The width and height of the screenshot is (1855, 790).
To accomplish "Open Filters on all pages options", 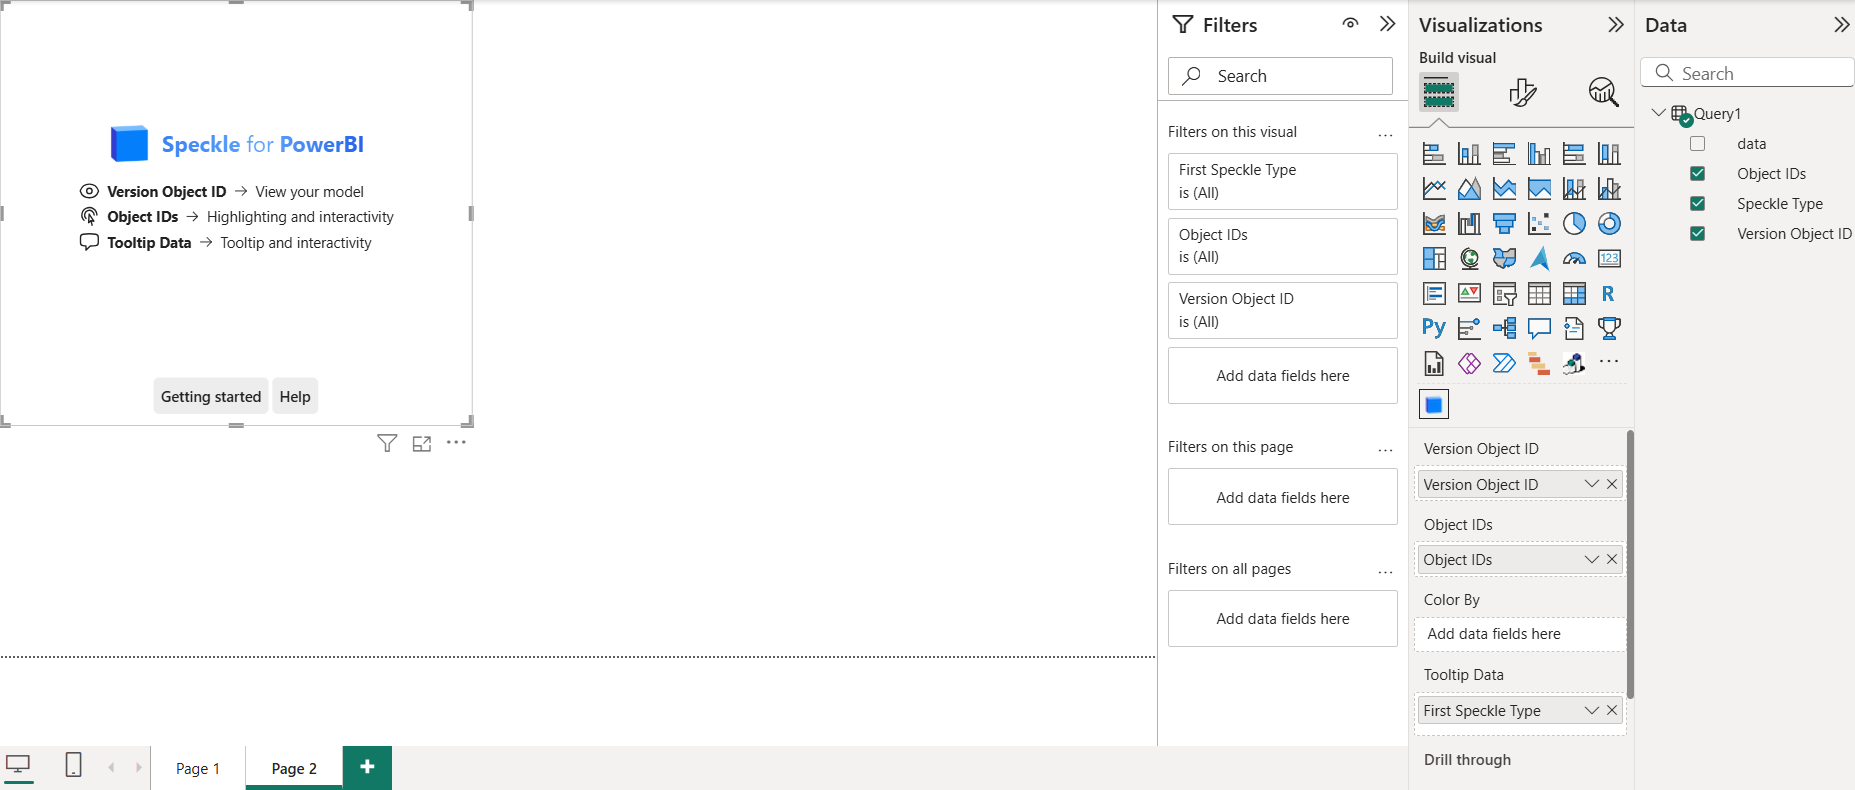I will [1385, 571].
